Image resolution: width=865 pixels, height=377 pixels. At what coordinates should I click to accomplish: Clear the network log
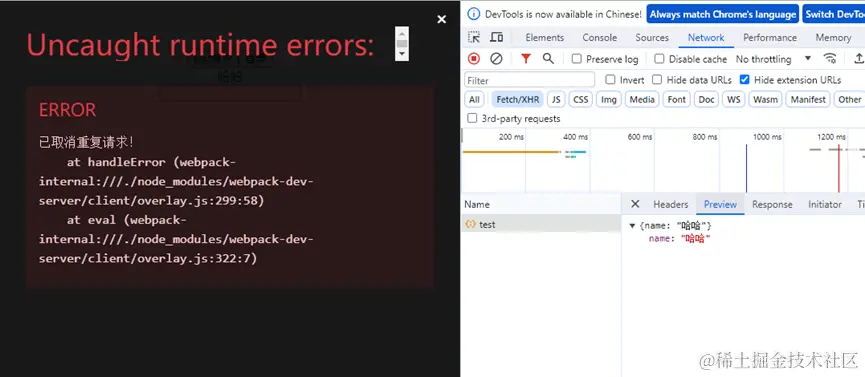(496, 59)
